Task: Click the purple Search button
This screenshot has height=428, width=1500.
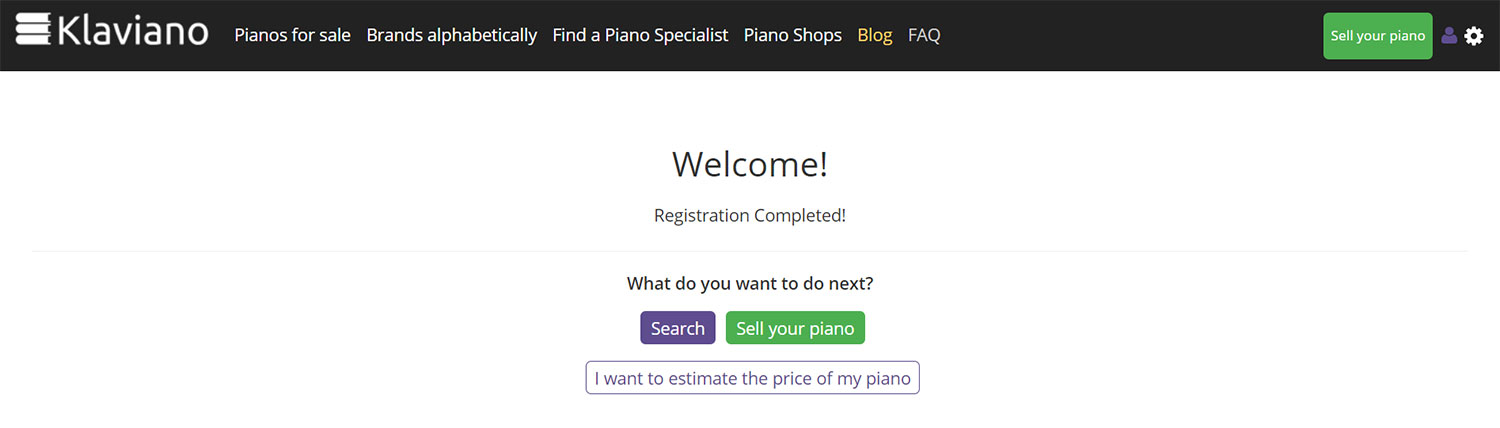Action: click(677, 328)
